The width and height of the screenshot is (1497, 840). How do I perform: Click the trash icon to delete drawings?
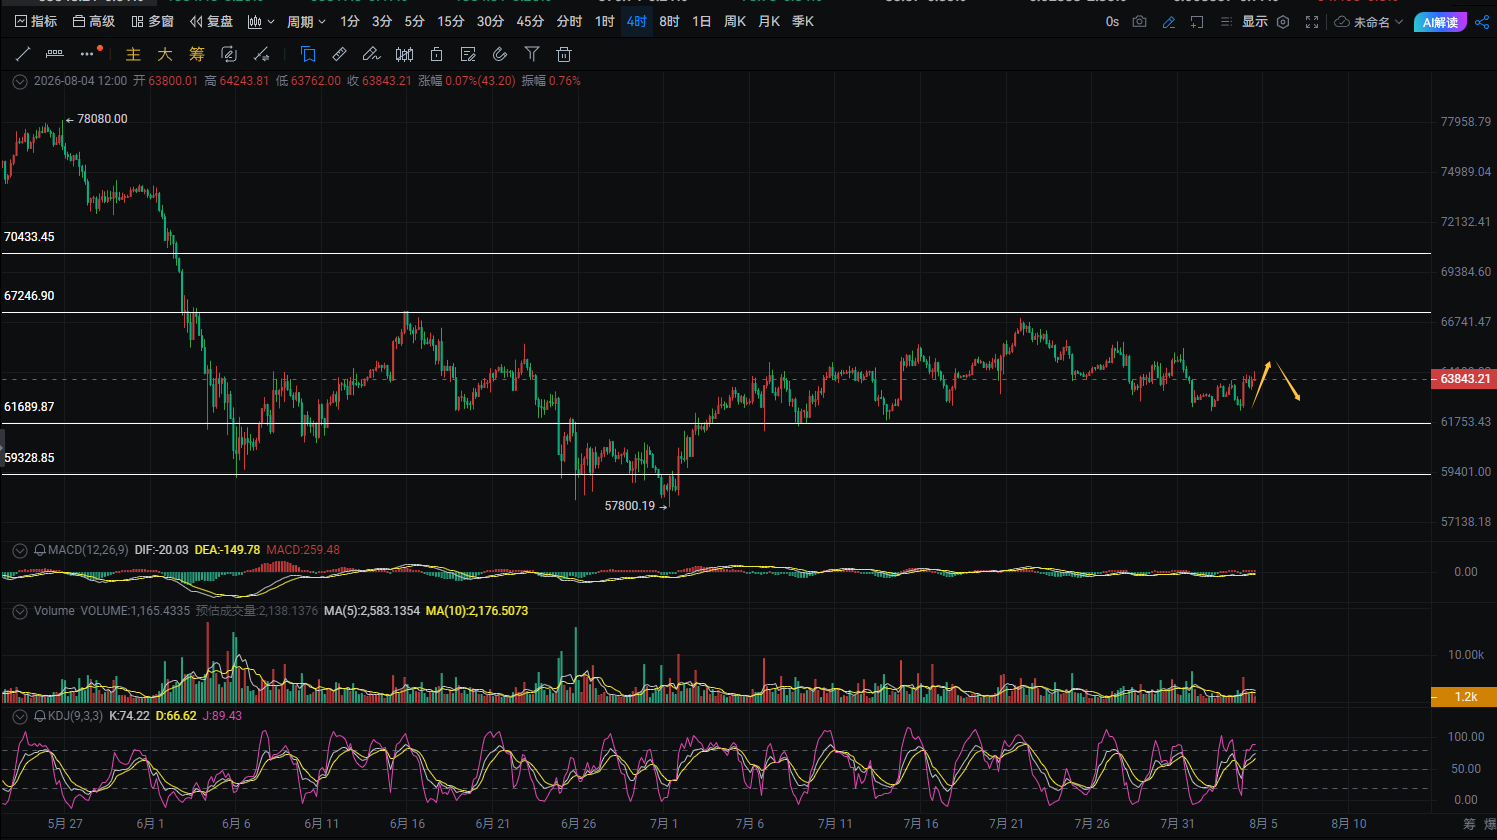[564, 54]
